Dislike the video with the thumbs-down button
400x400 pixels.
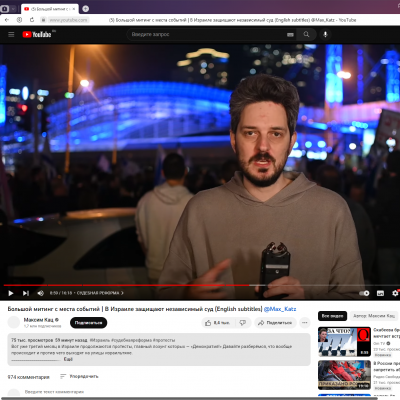pos(243,323)
